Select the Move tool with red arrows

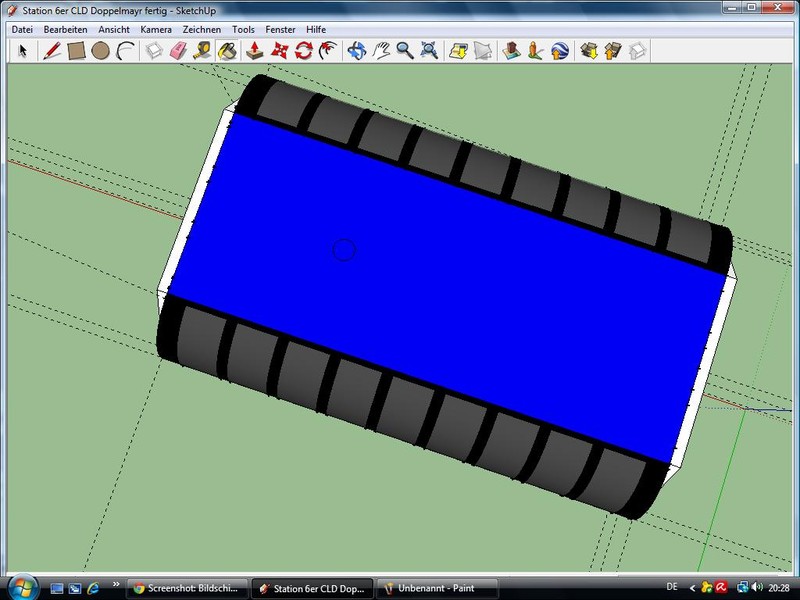[279, 51]
